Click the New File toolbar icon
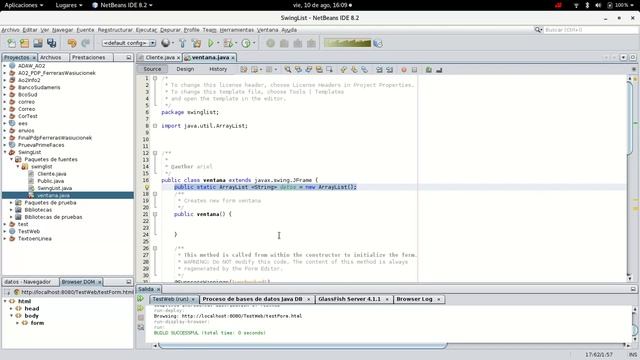 pyautogui.click(x=11, y=43)
